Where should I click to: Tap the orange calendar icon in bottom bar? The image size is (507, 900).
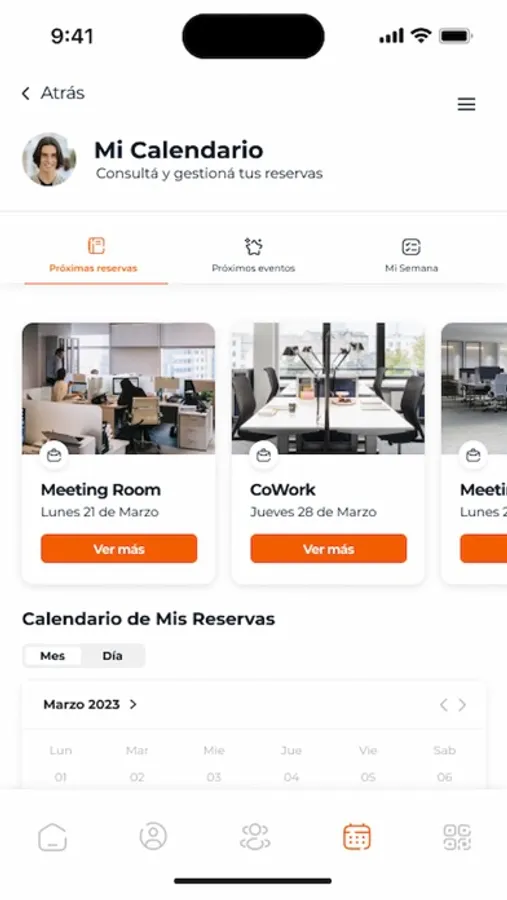coord(357,836)
